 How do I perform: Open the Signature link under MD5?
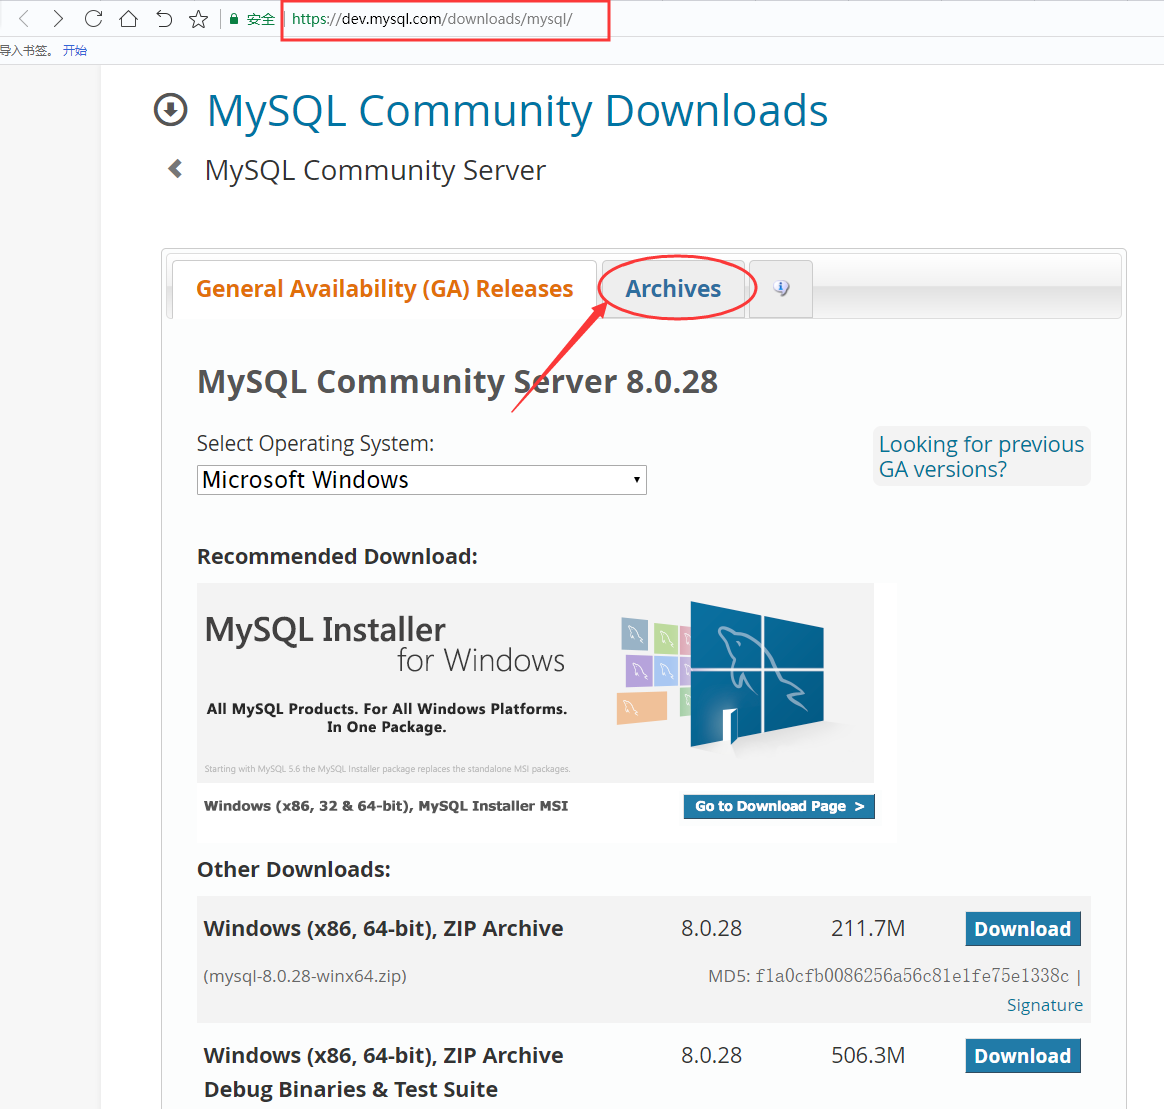tap(1044, 1005)
